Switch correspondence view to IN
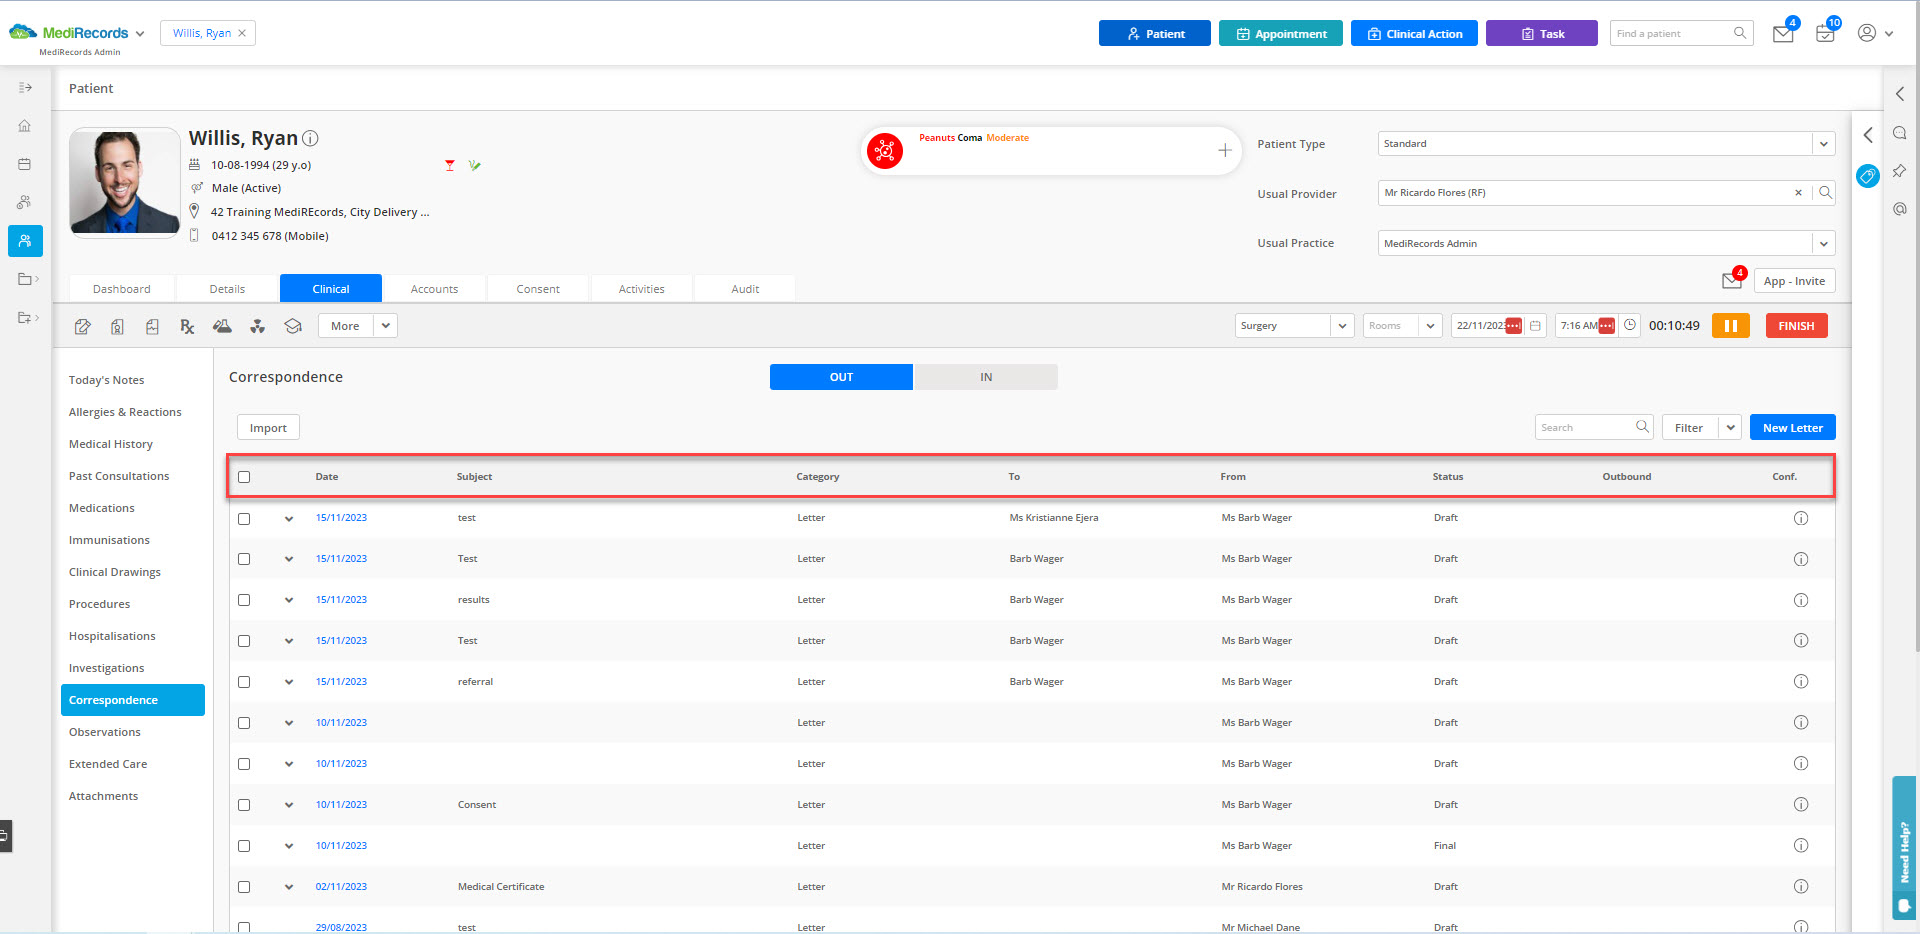Viewport: 1920px width, 934px height. pyautogui.click(x=986, y=377)
